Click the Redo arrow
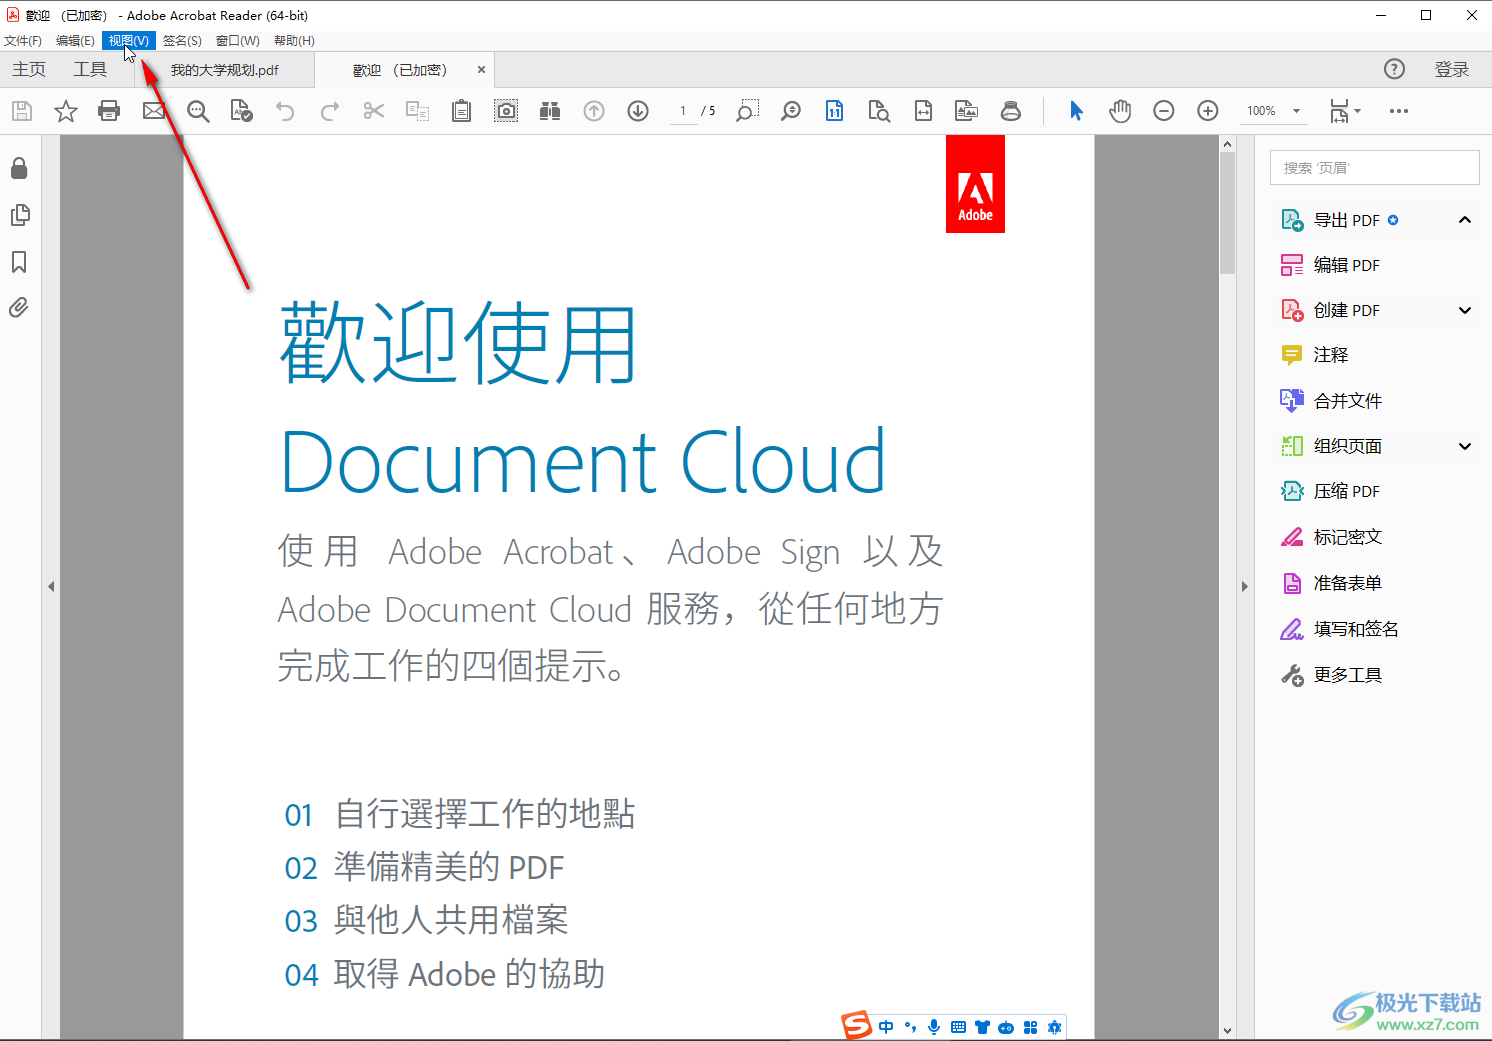Screen dimensions: 1492x1041 point(329,111)
